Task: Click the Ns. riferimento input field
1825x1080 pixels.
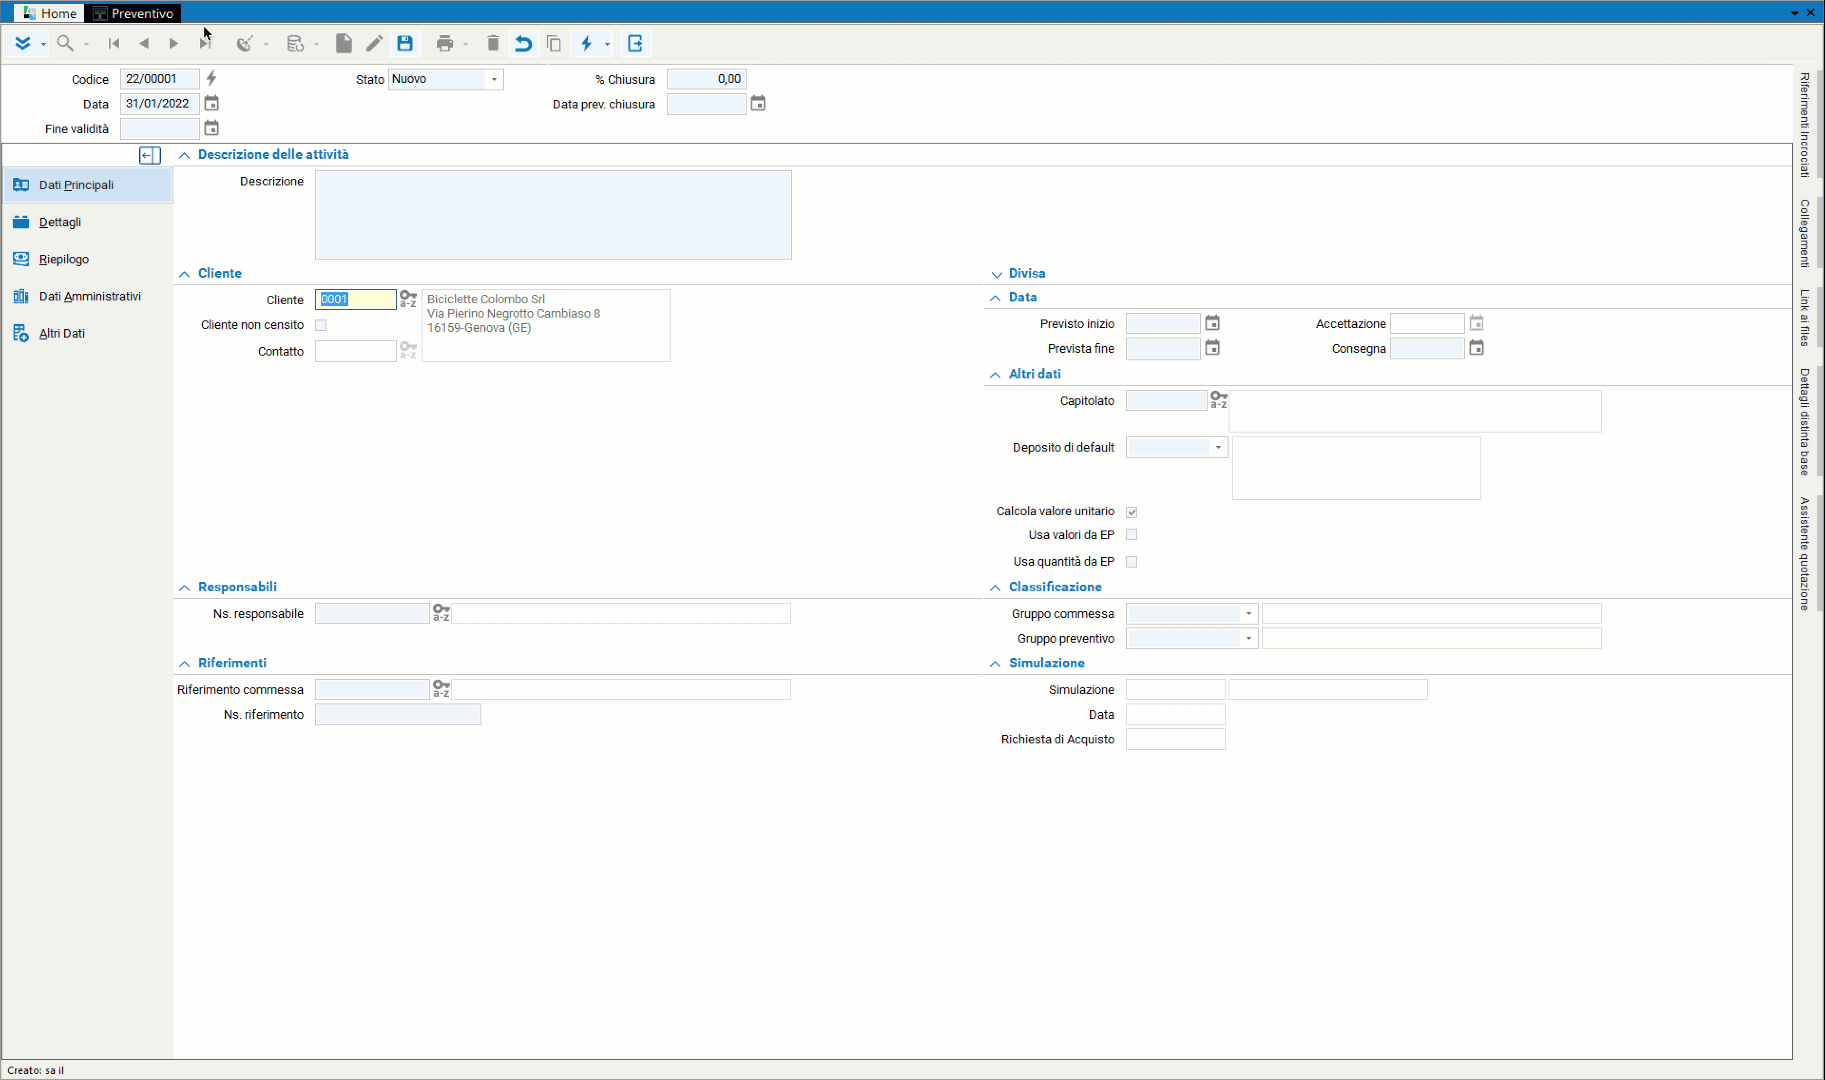Action: 398,714
